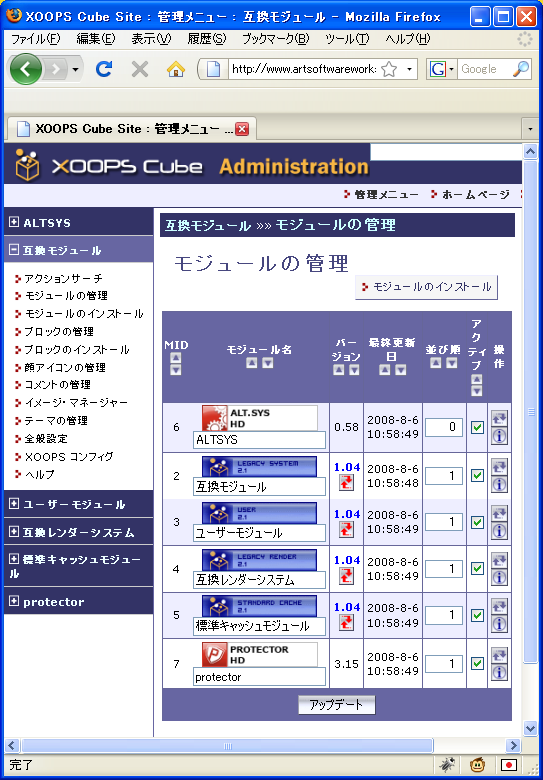
Task: Click update icon in 標準キャッシュモジュール row
Action: (499, 606)
